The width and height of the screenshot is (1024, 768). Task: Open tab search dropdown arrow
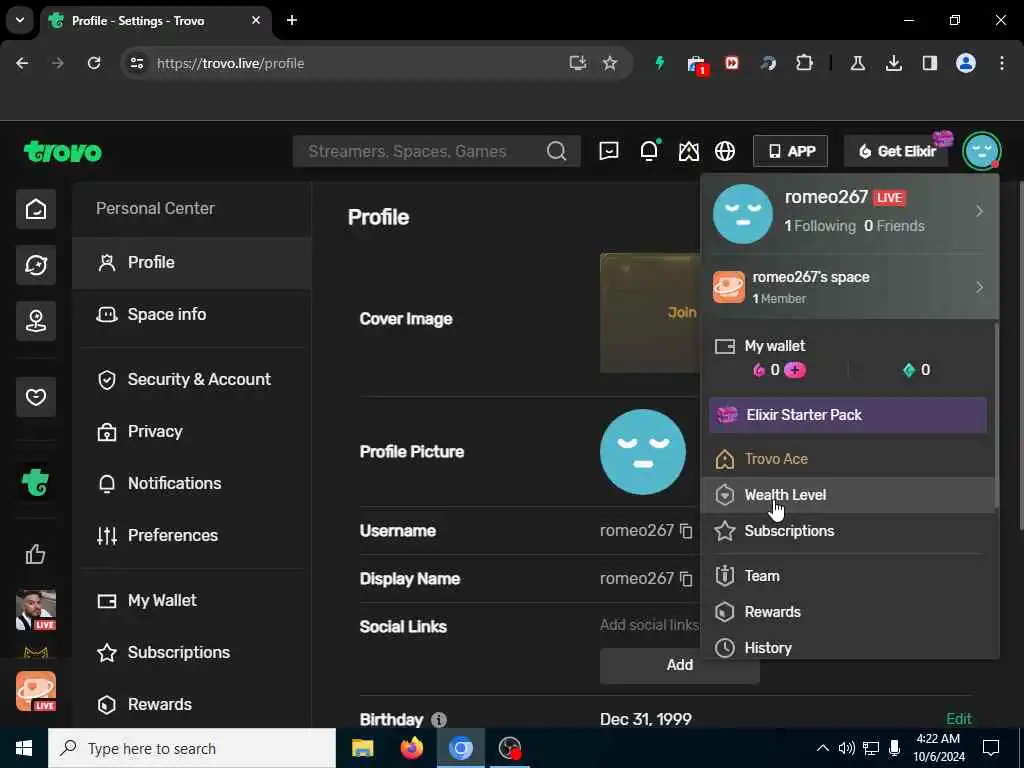coord(20,20)
